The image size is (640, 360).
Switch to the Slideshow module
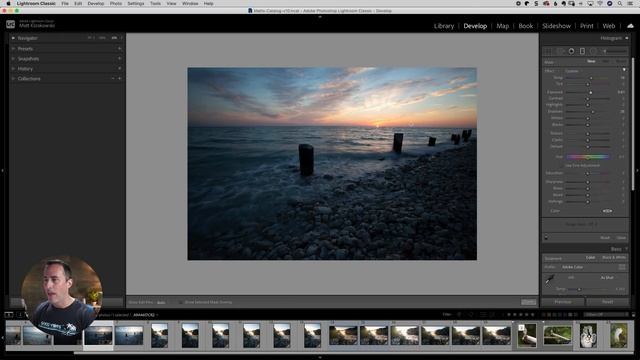556,26
